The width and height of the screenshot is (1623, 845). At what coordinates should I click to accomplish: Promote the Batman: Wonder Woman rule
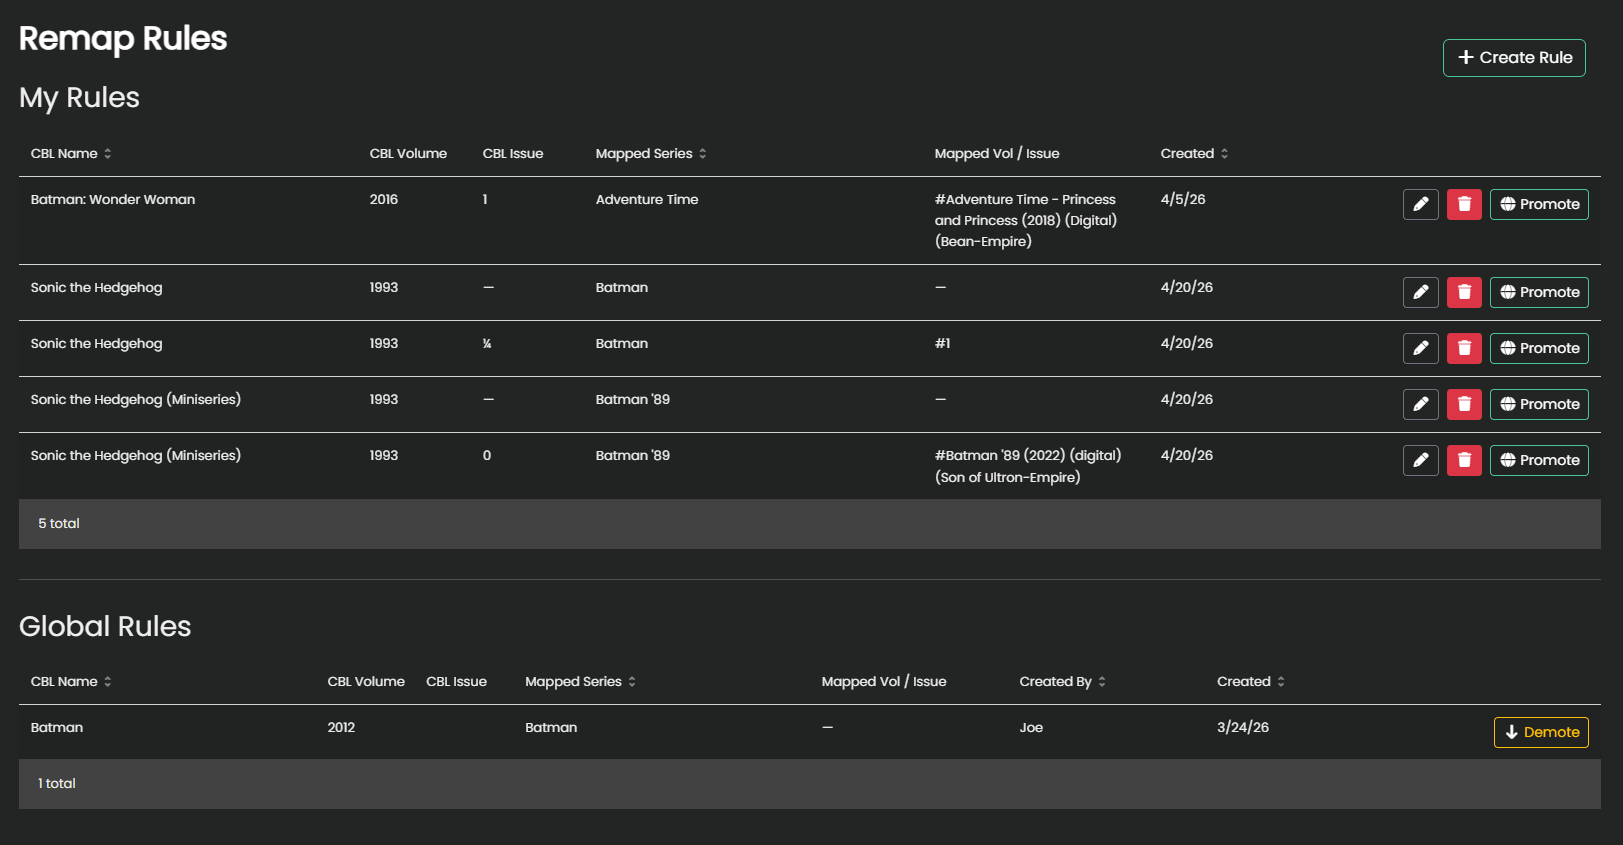(1539, 204)
